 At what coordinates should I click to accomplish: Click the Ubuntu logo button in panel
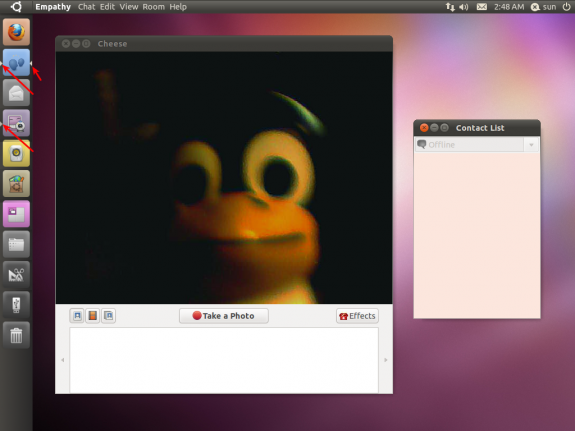[16, 7]
